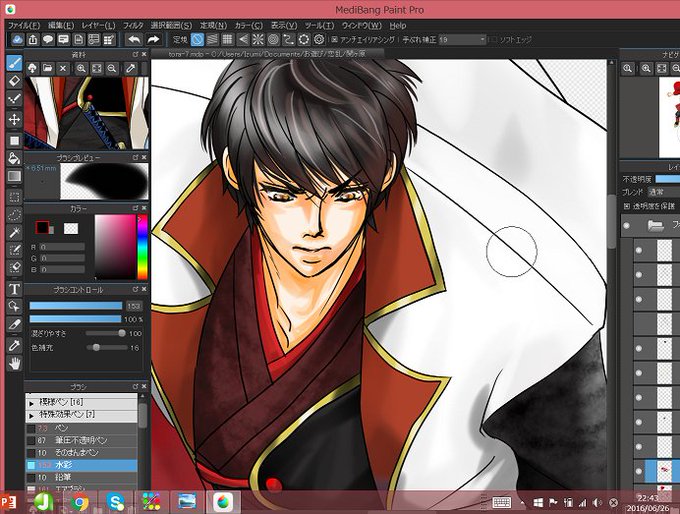Open Skype from the taskbar
Viewport: 680px width, 514px height.
coord(115,502)
